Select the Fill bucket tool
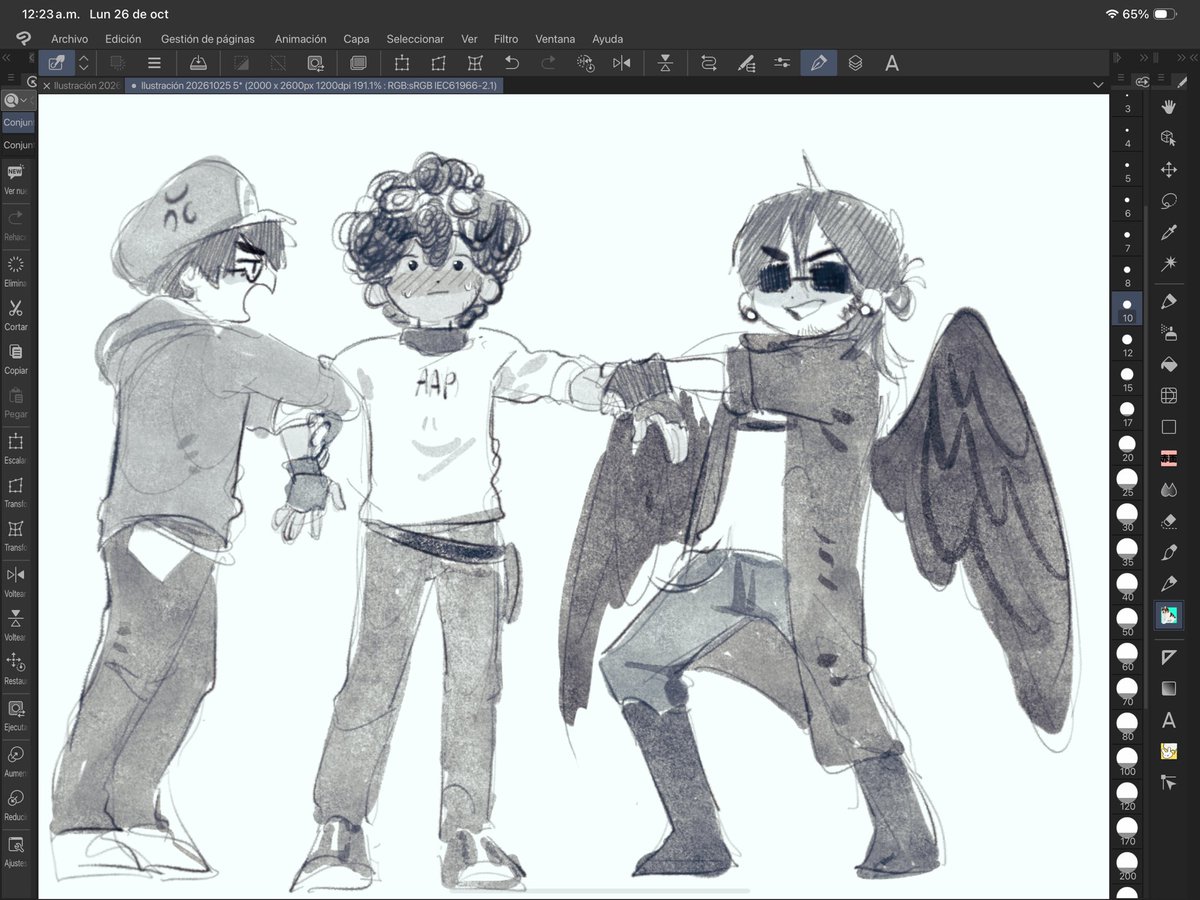1200x900 pixels. [x=1168, y=364]
